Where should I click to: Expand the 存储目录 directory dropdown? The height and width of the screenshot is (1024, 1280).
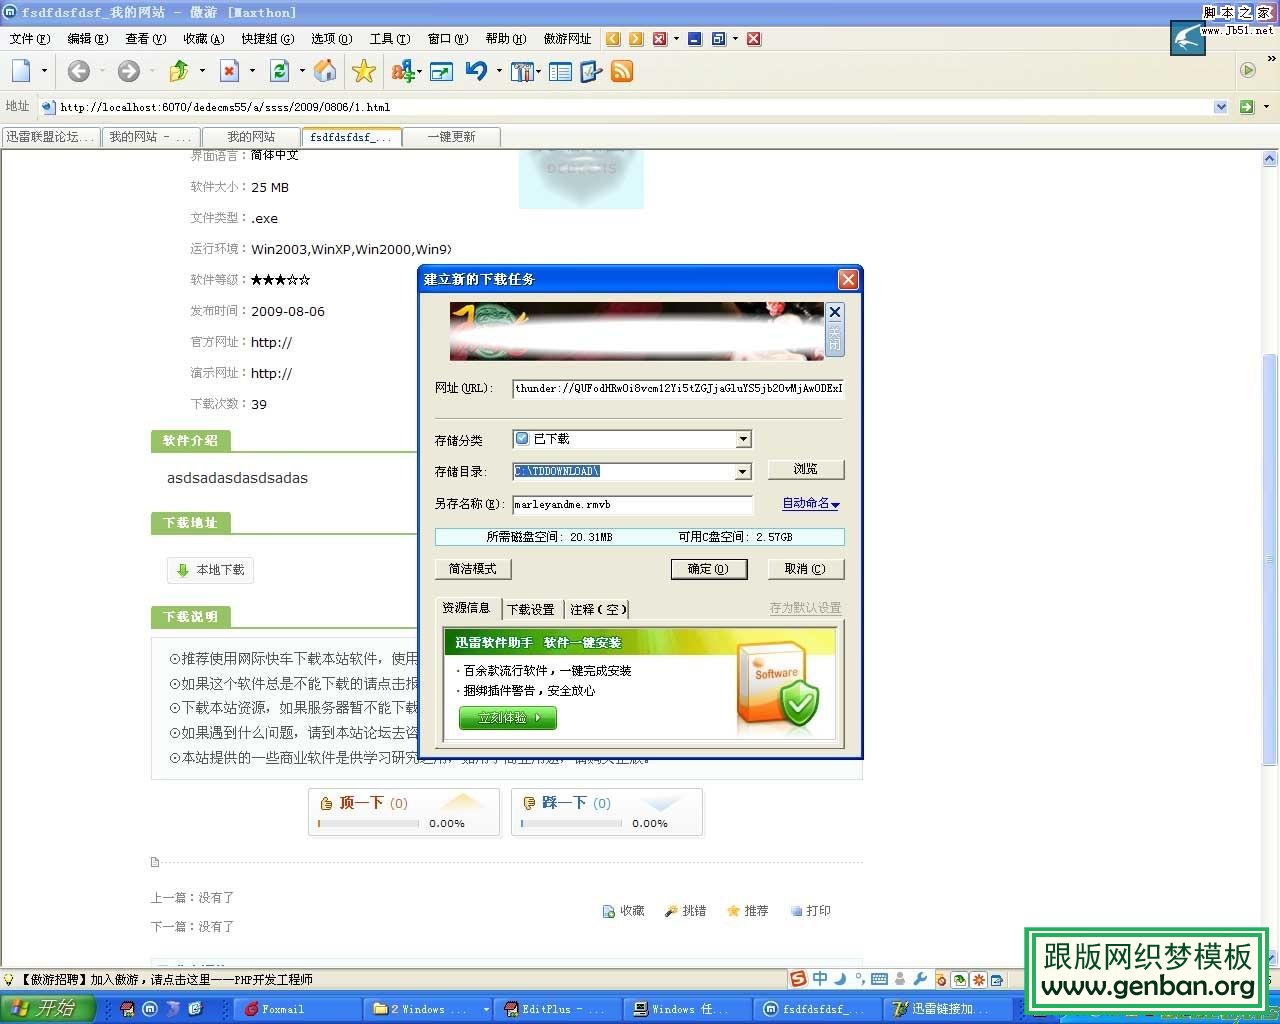point(742,471)
